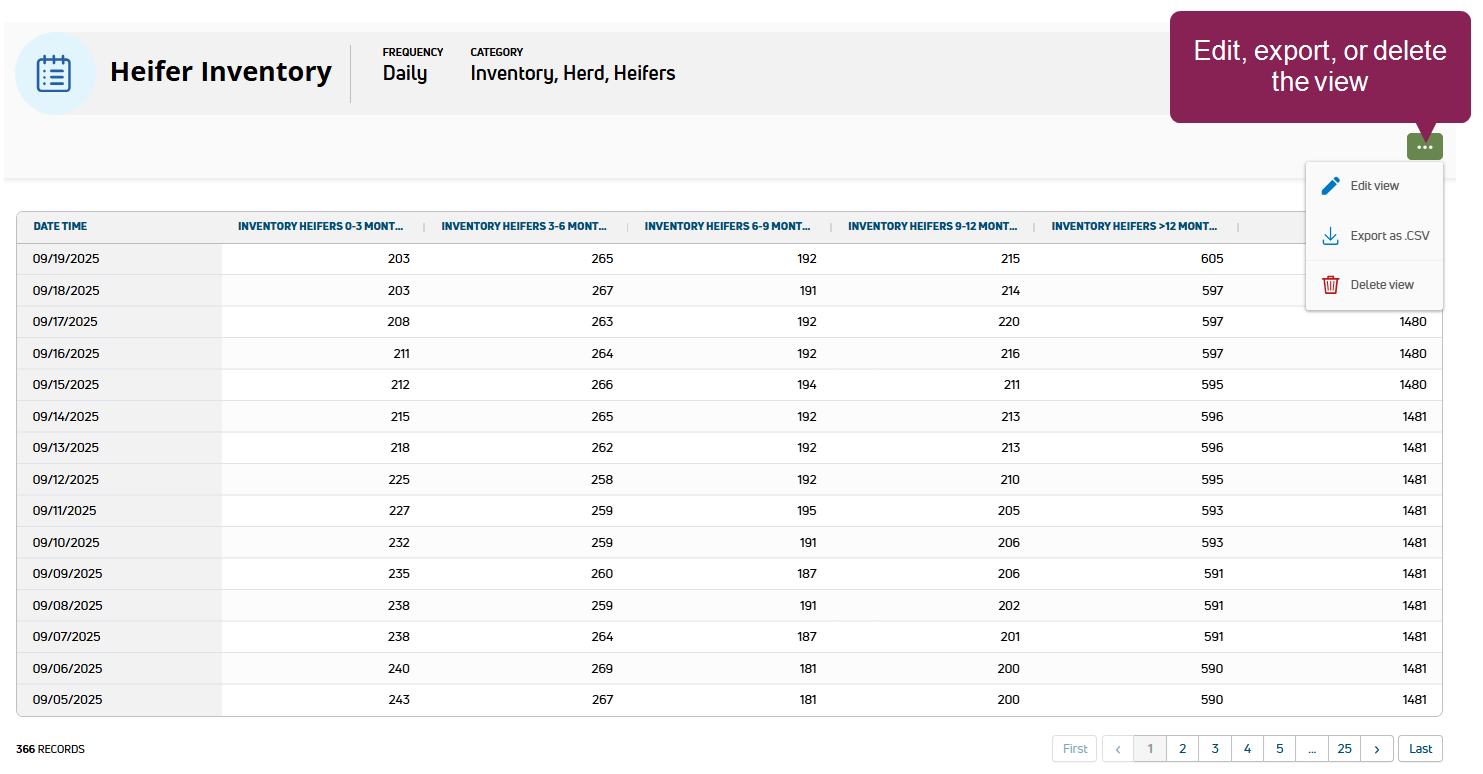Image resolution: width=1483 pixels, height=774 pixels.
Task: Click Inventory Heifers 6-9 Months column header
Action: (x=727, y=227)
